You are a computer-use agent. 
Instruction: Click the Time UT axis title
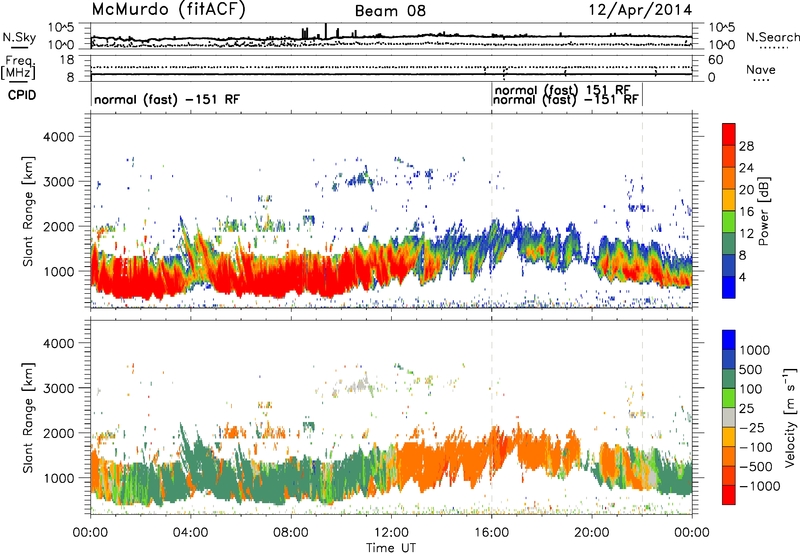(391, 548)
